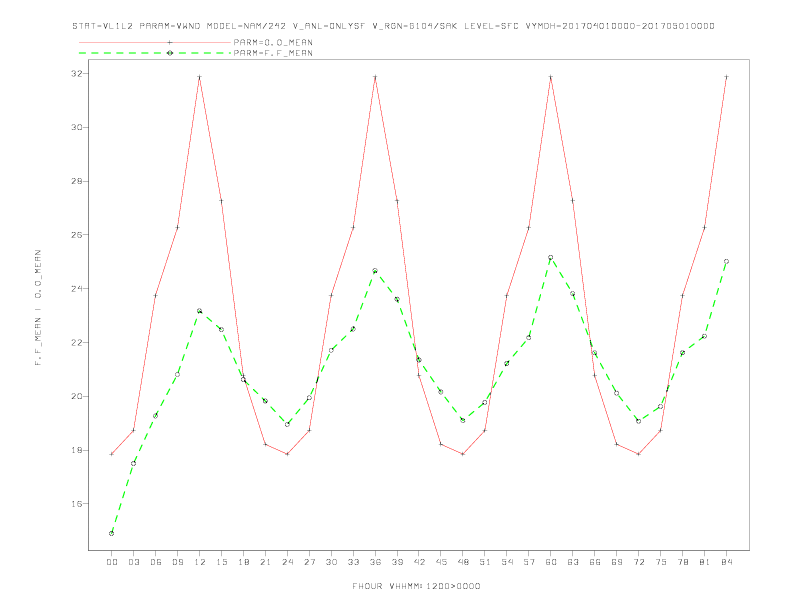The height and width of the screenshot is (612, 792).
Task: Click x-axis tick label 39
Action: click(x=397, y=562)
